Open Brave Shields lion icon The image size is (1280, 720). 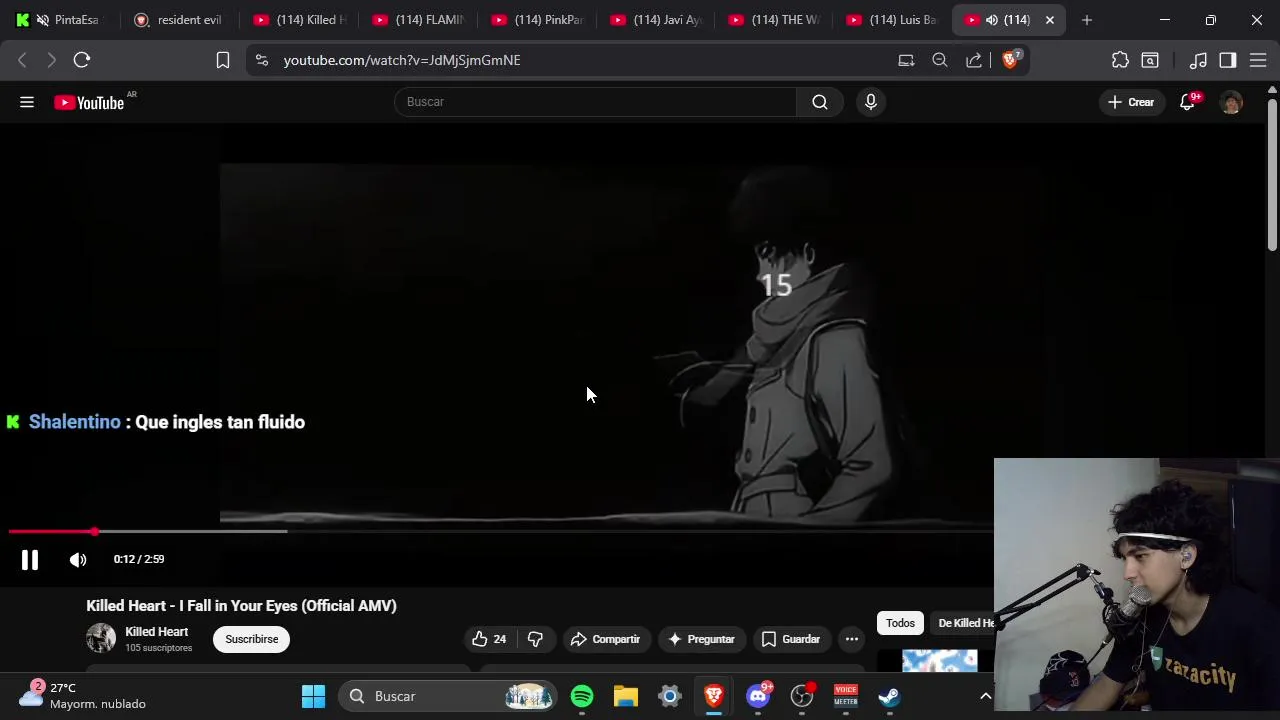1010,60
